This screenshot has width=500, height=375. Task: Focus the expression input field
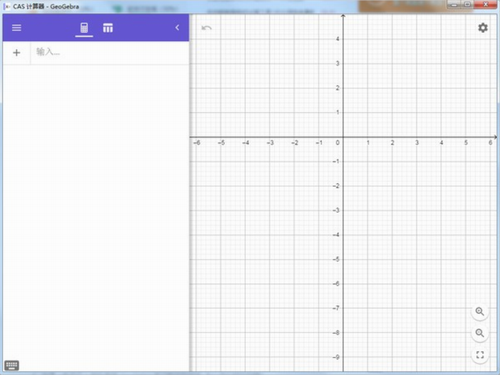(110, 52)
